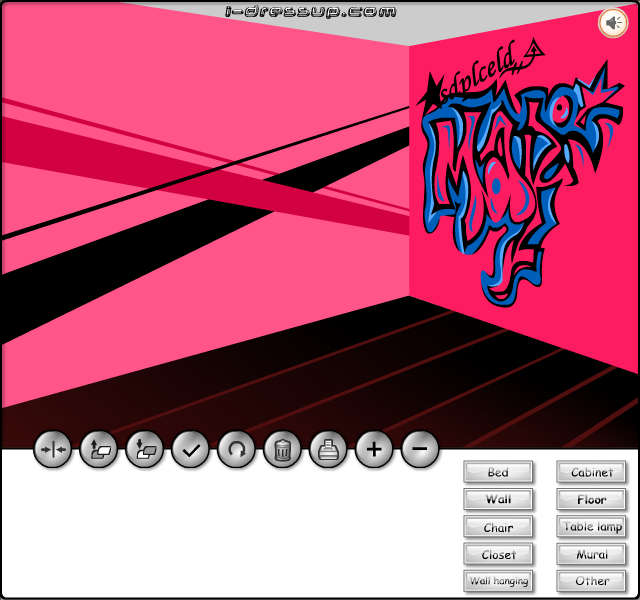The height and width of the screenshot is (600, 640).
Task: Print the room with printer icon
Action: (328, 449)
